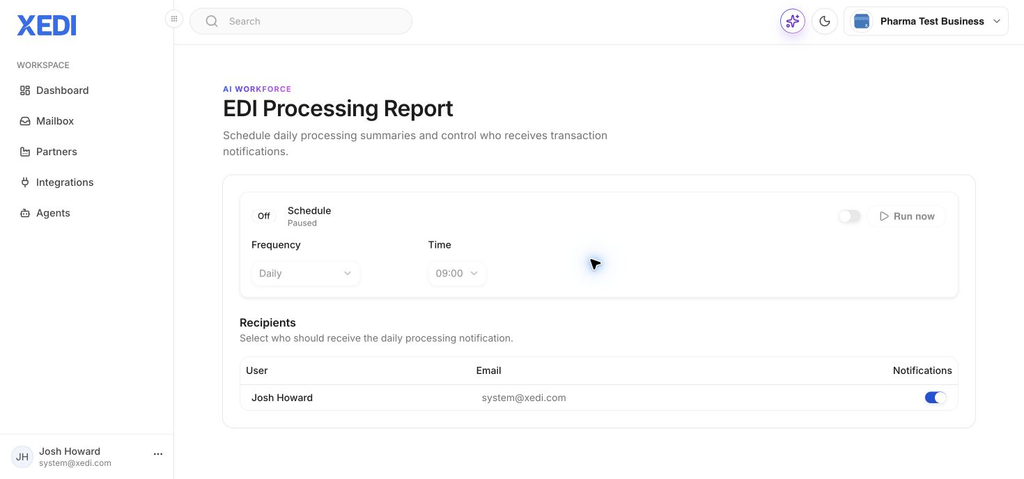This screenshot has height=479, width=1024.
Task: Open the Frequency Daily dropdown
Action: 305,273
